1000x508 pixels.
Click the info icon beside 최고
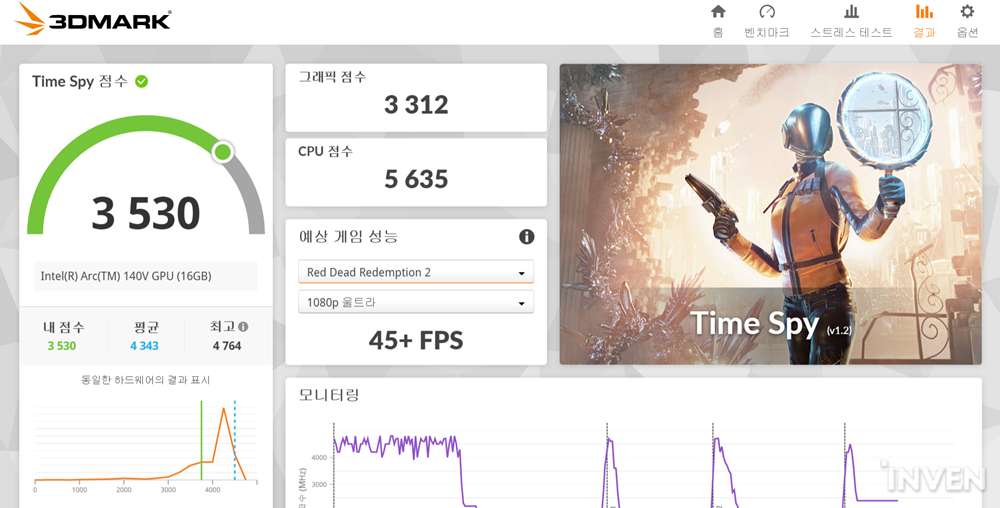243,327
